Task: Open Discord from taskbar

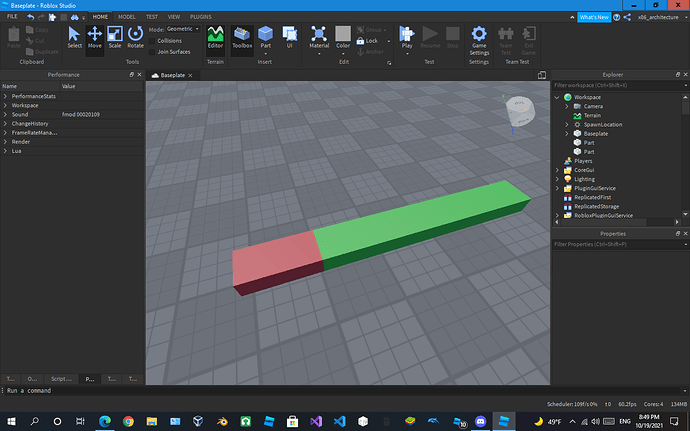Action: pos(481,421)
